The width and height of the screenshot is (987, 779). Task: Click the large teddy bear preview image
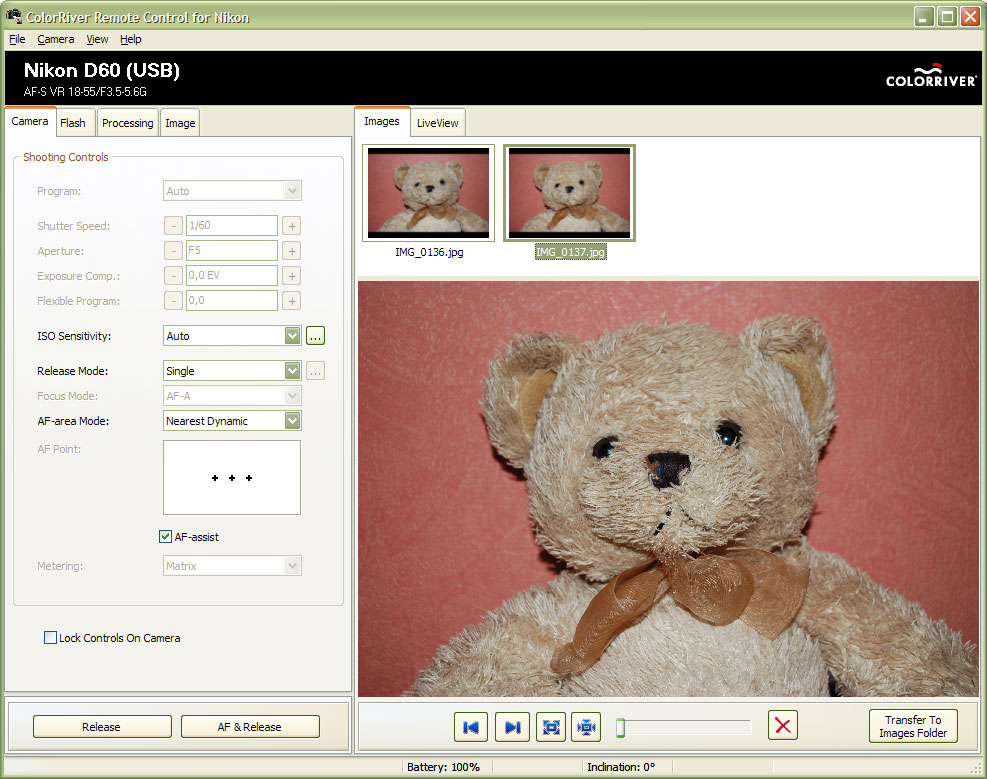668,488
